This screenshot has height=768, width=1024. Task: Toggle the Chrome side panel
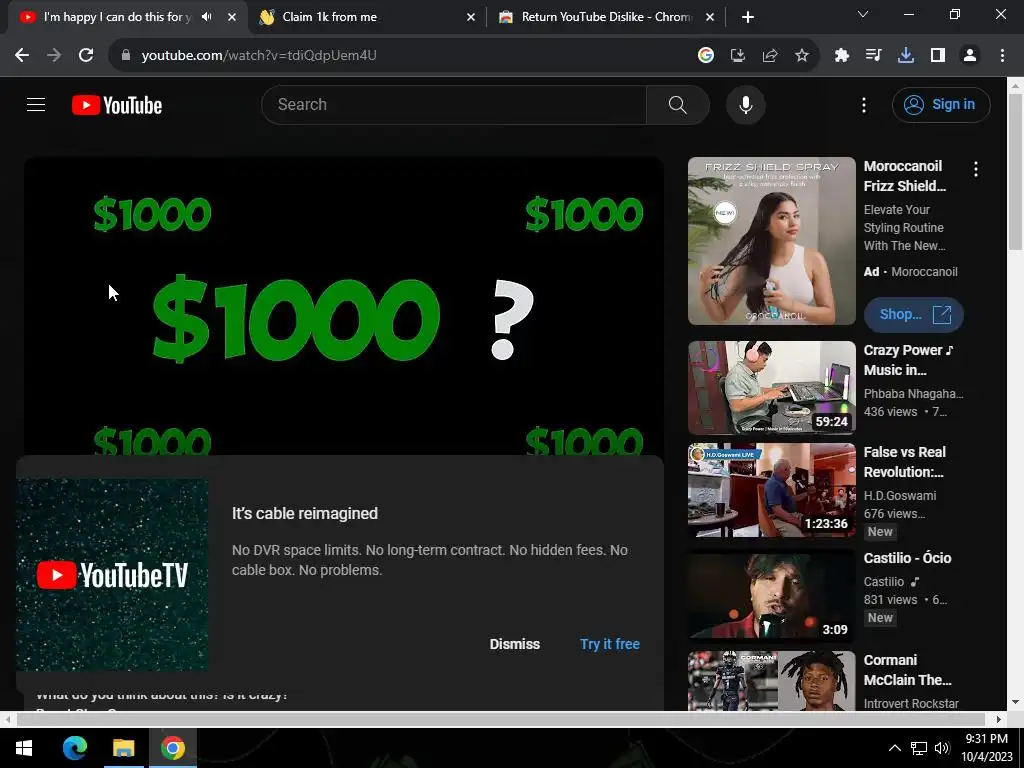click(937, 56)
